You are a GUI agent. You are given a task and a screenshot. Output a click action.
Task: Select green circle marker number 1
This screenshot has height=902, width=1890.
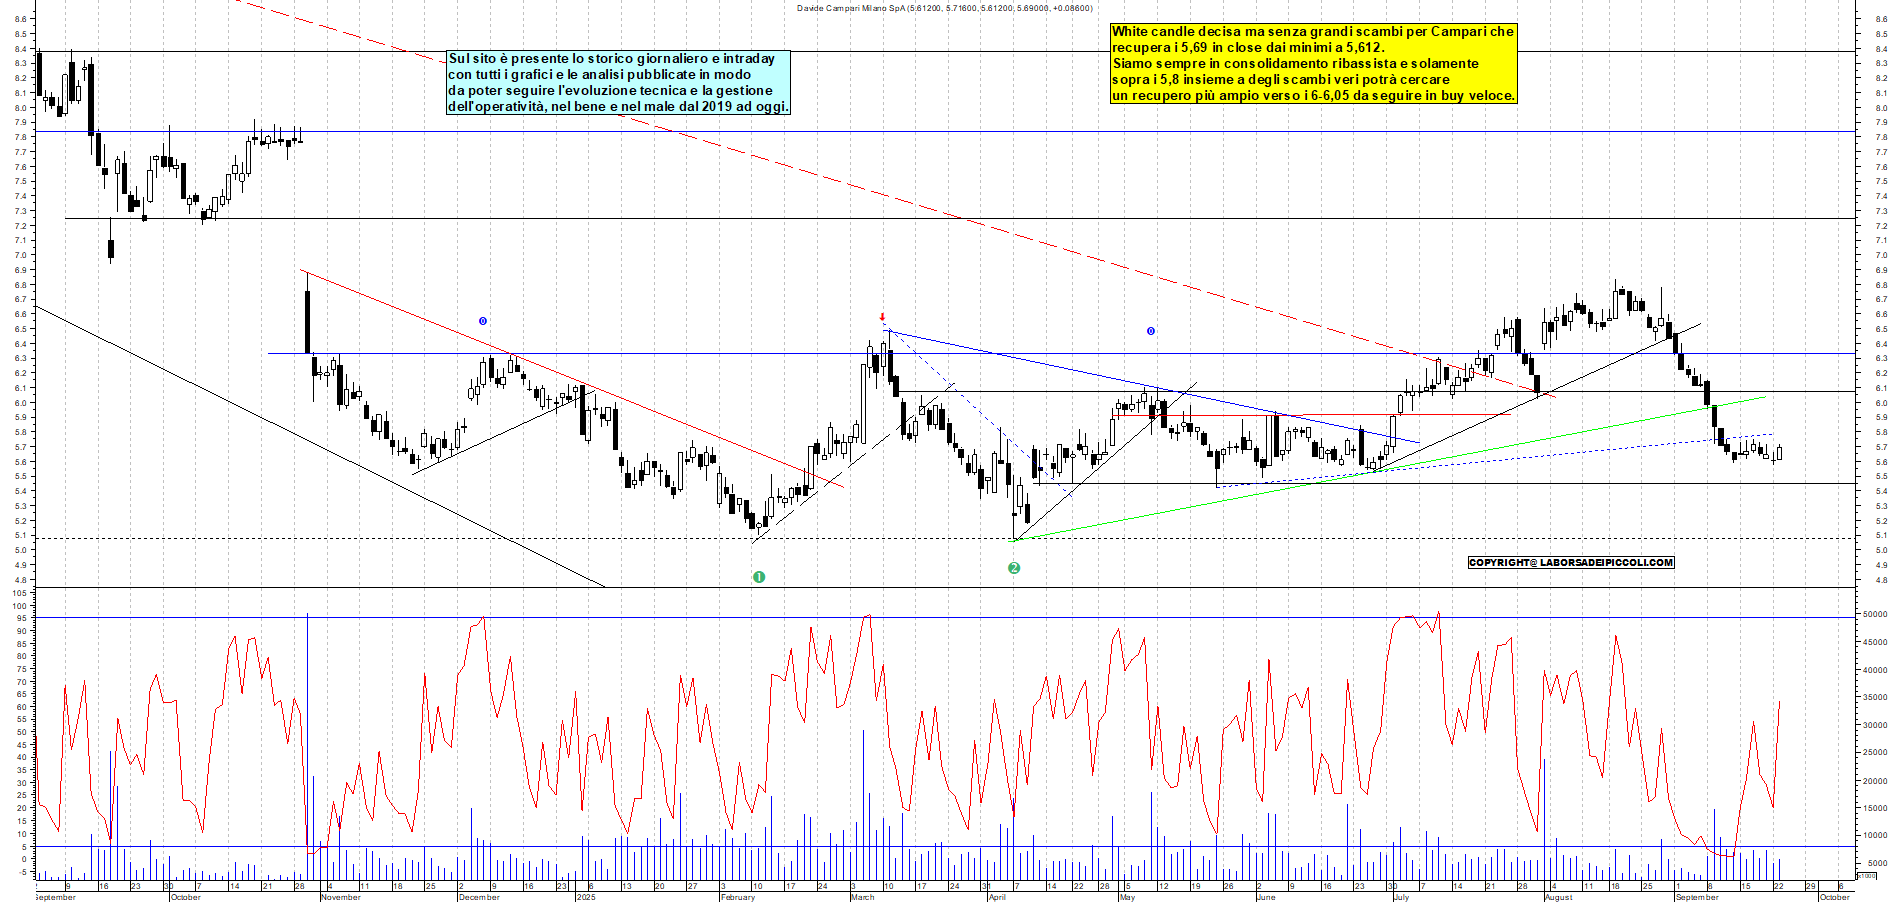point(759,577)
